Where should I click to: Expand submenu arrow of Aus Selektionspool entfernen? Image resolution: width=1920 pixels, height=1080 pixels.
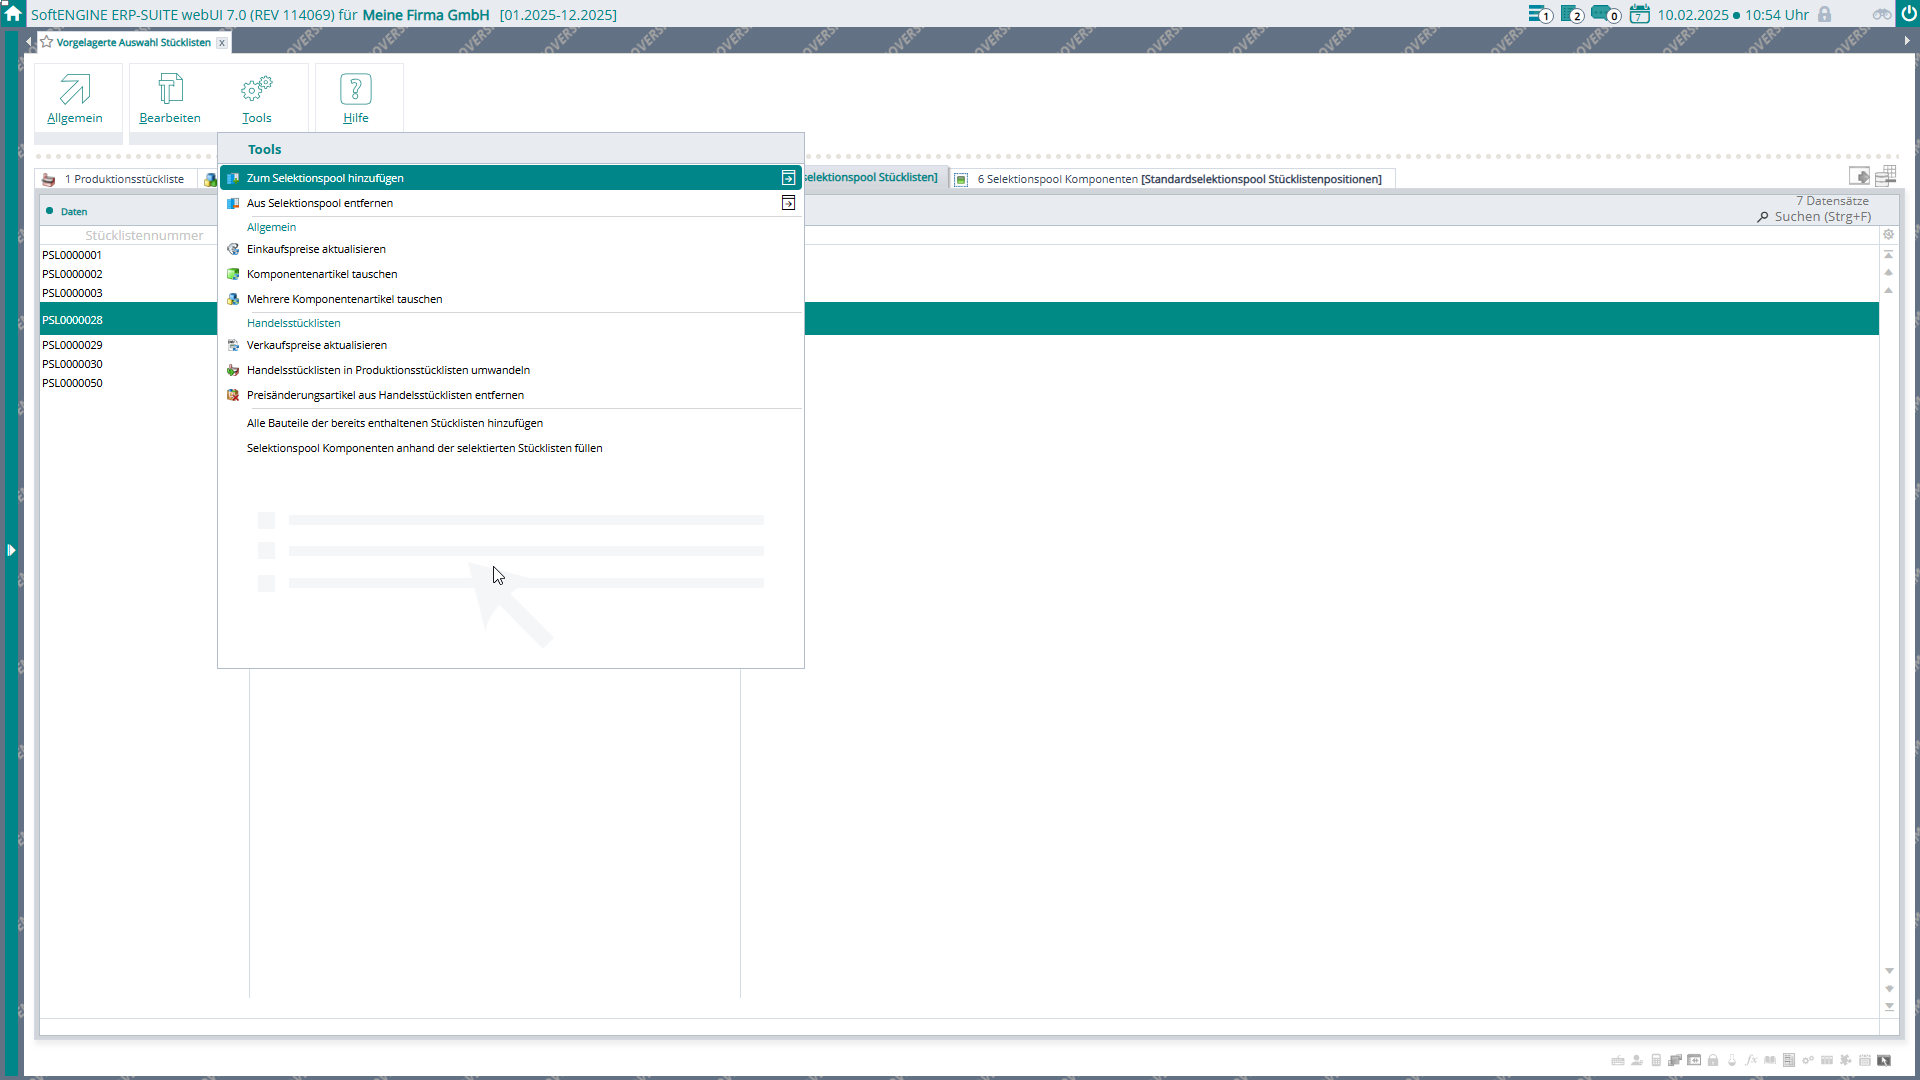point(788,203)
